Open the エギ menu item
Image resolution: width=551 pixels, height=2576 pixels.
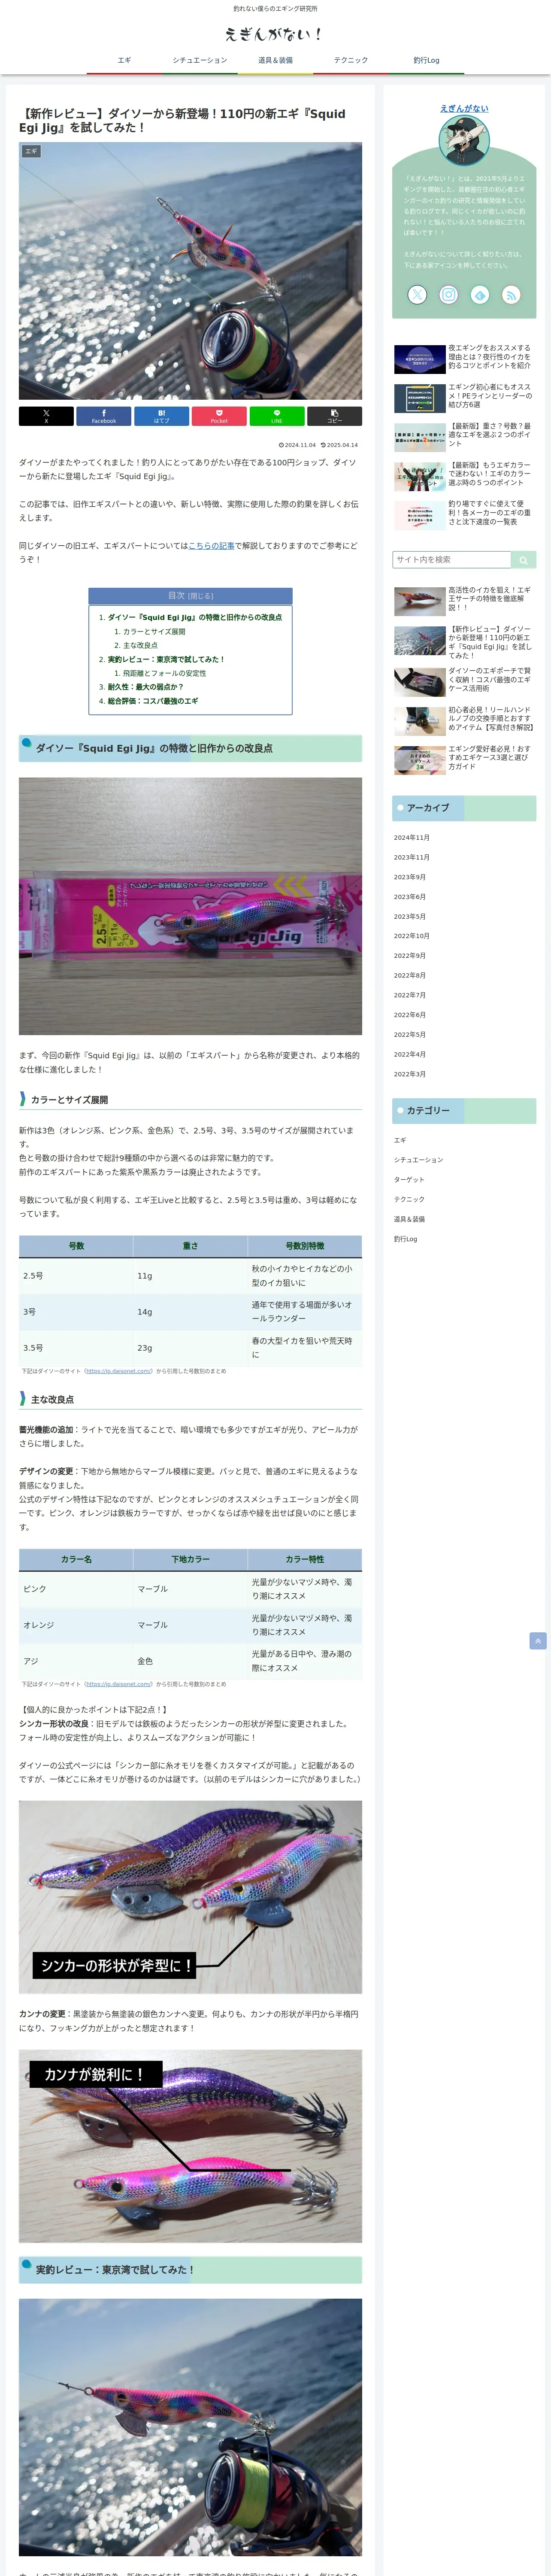tap(124, 60)
